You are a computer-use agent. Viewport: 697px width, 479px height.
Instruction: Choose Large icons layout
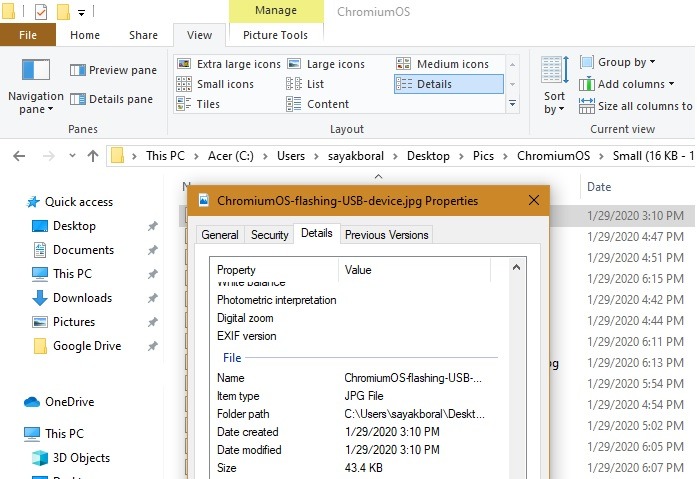click(x=326, y=64)
